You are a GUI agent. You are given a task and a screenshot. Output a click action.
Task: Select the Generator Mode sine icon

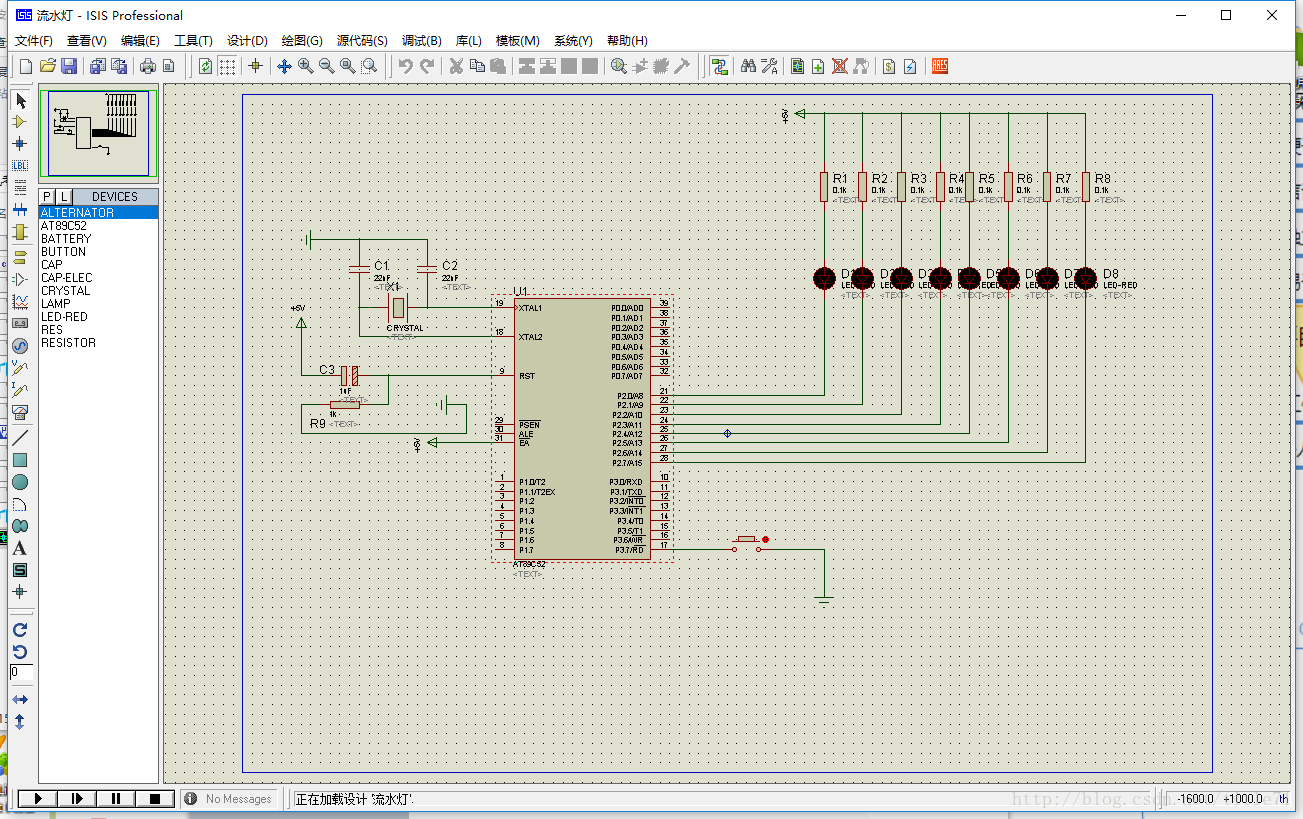point(20,345)
